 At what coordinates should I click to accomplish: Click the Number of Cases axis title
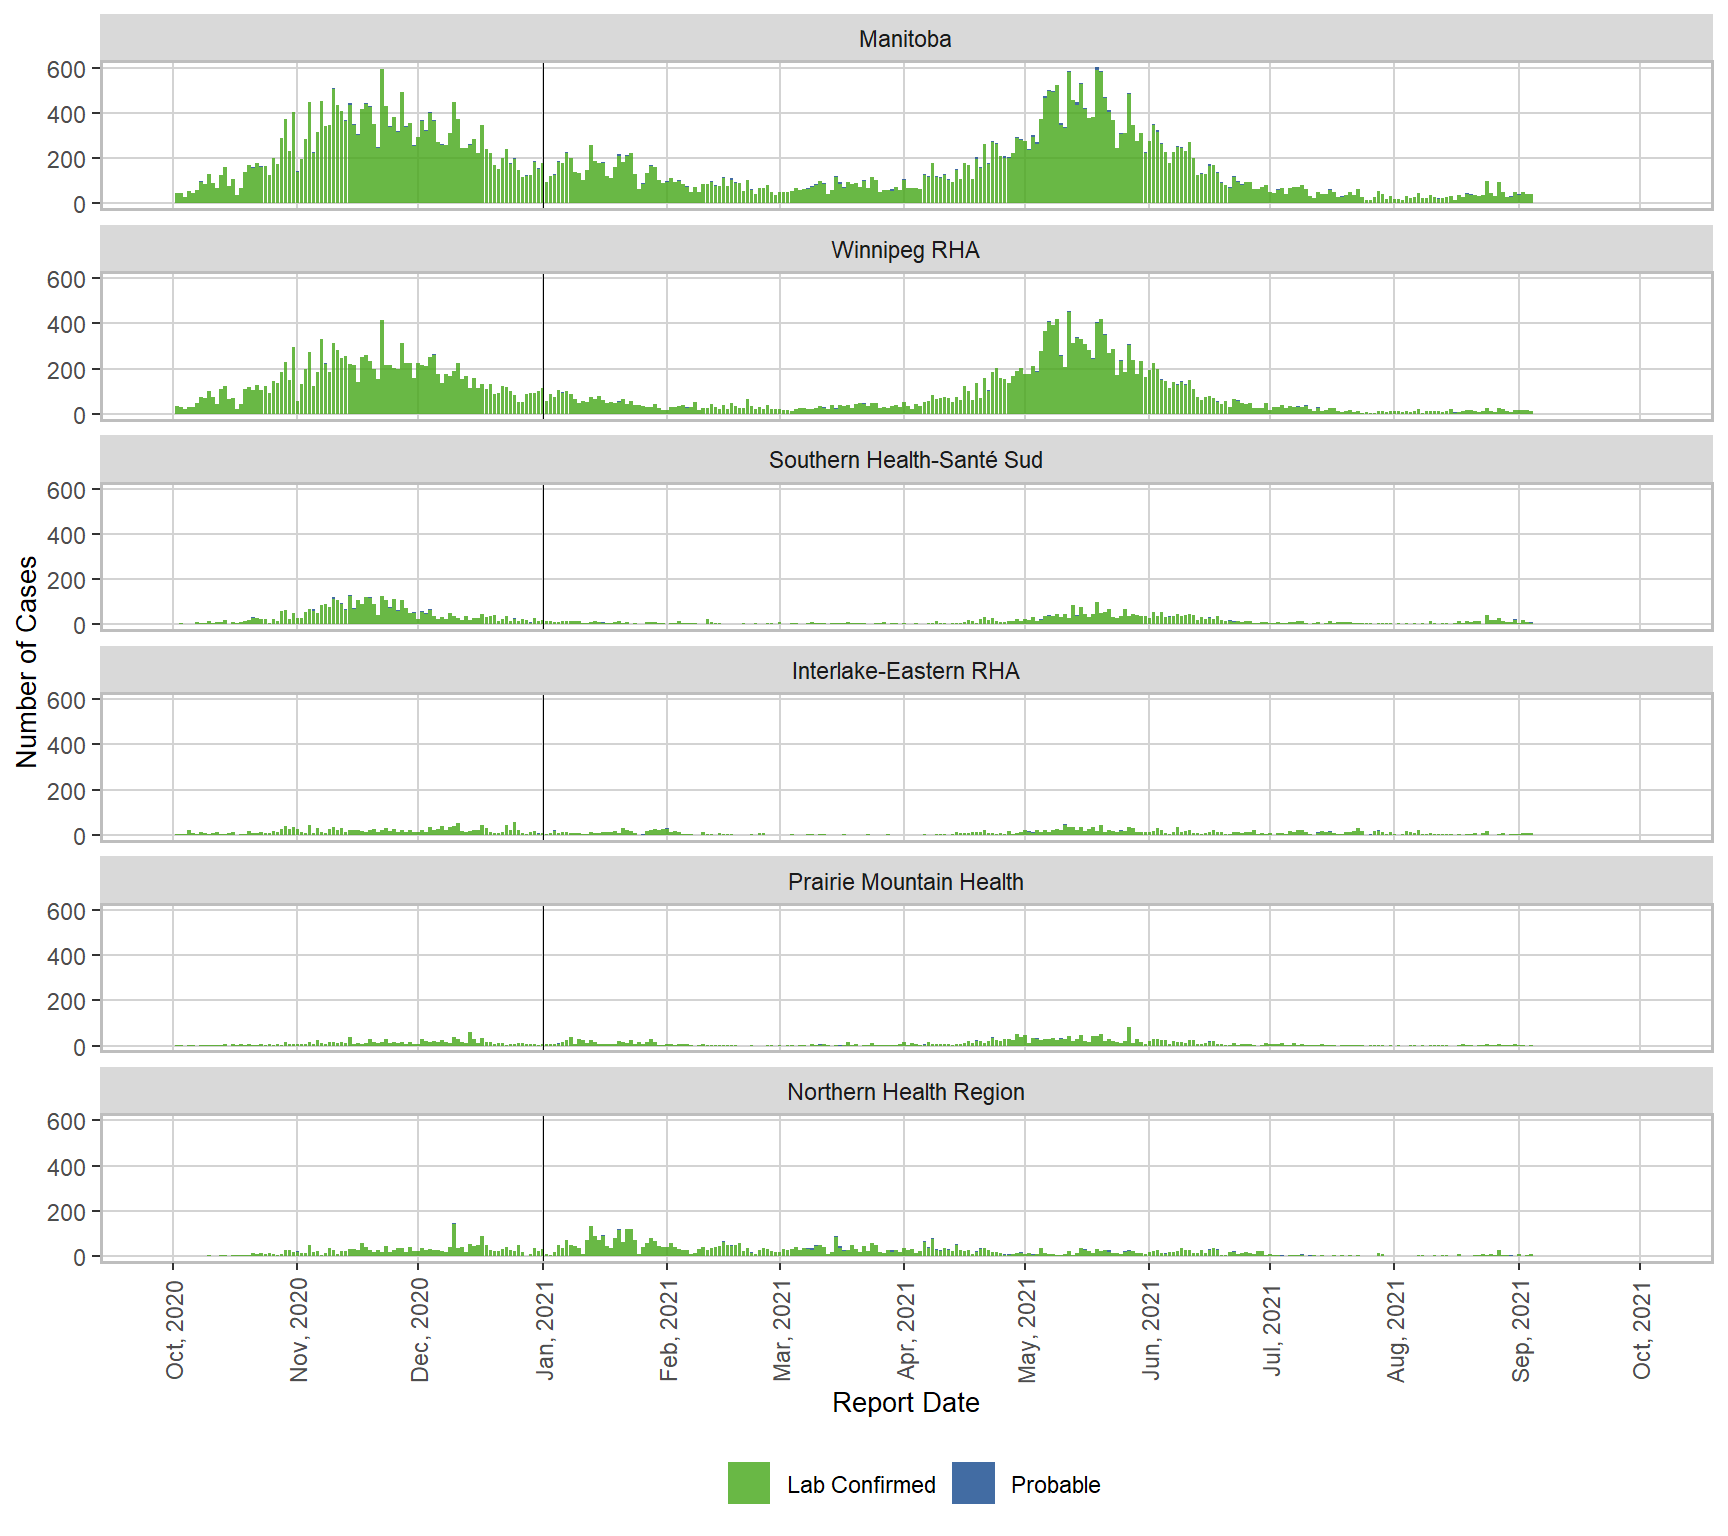(27, 662)
